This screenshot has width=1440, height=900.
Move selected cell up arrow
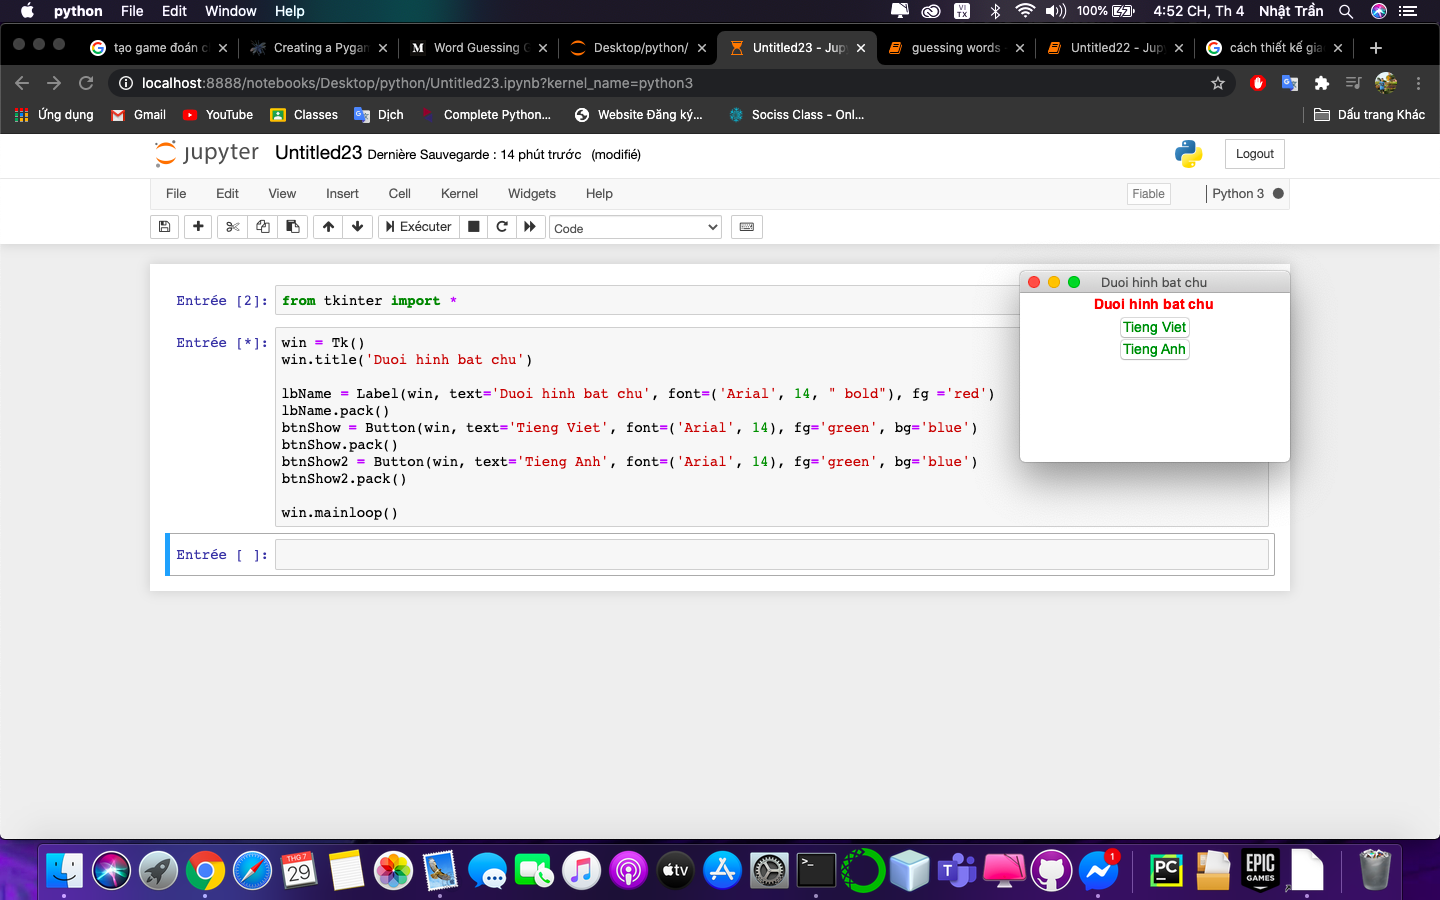click(x=328, y=227)
